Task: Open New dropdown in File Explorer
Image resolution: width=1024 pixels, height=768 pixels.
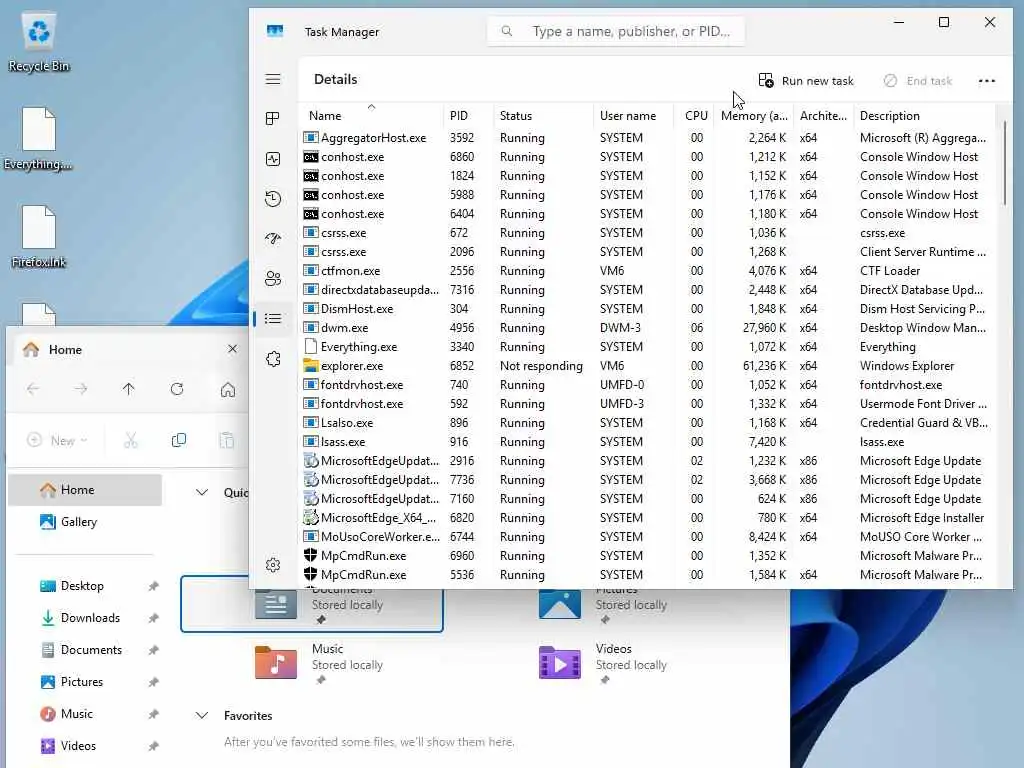Action: pyautogui.click(x=57, y=440)
